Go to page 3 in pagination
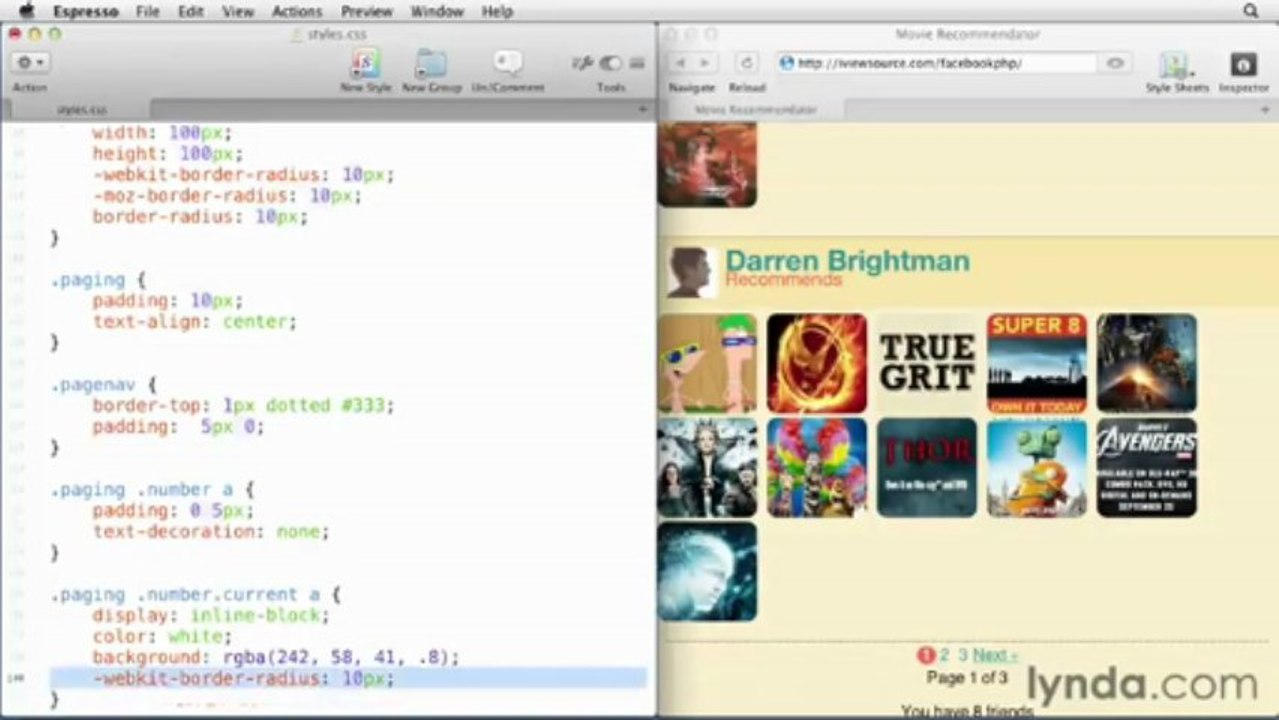 (962, 655)
